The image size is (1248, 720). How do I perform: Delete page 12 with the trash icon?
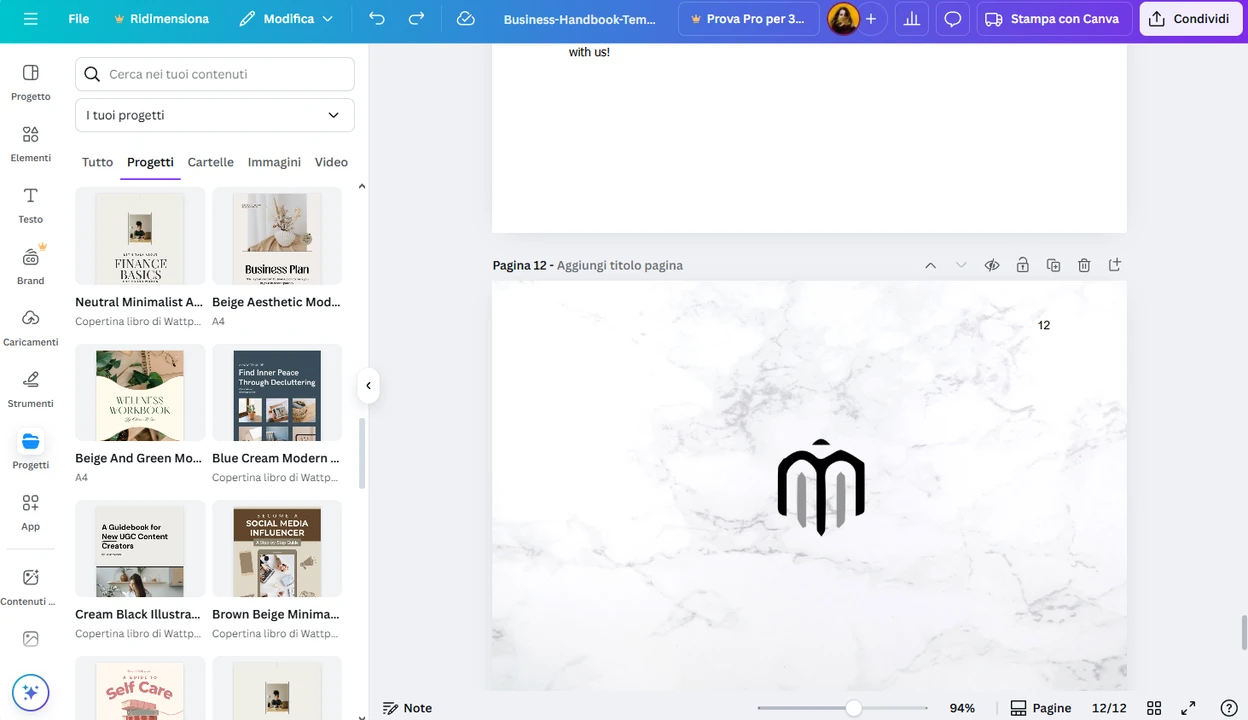[x=1084, y=265]
